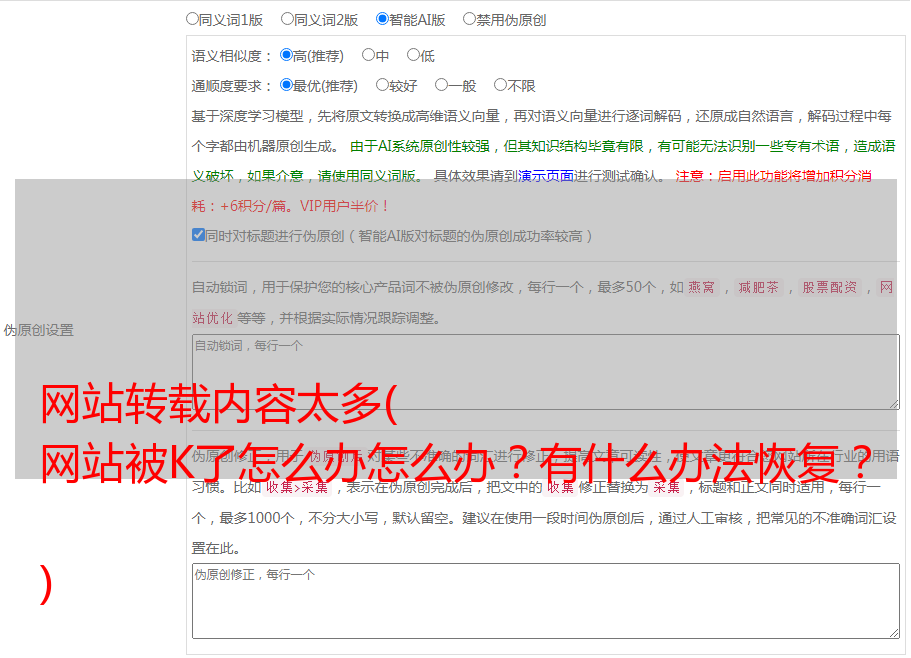Set 语义相似度 to 高(推荐)
Screen dimensions: 911x658
pyautogui.click(x=286, y=55)
